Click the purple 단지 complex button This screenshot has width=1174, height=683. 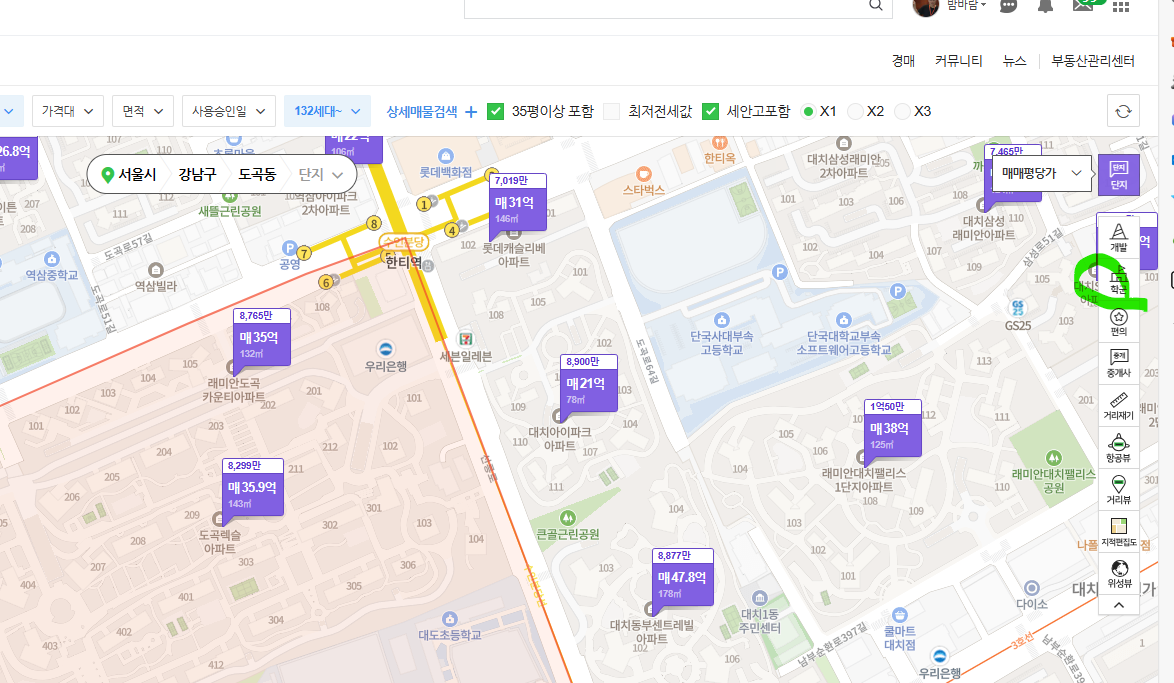1119,175
